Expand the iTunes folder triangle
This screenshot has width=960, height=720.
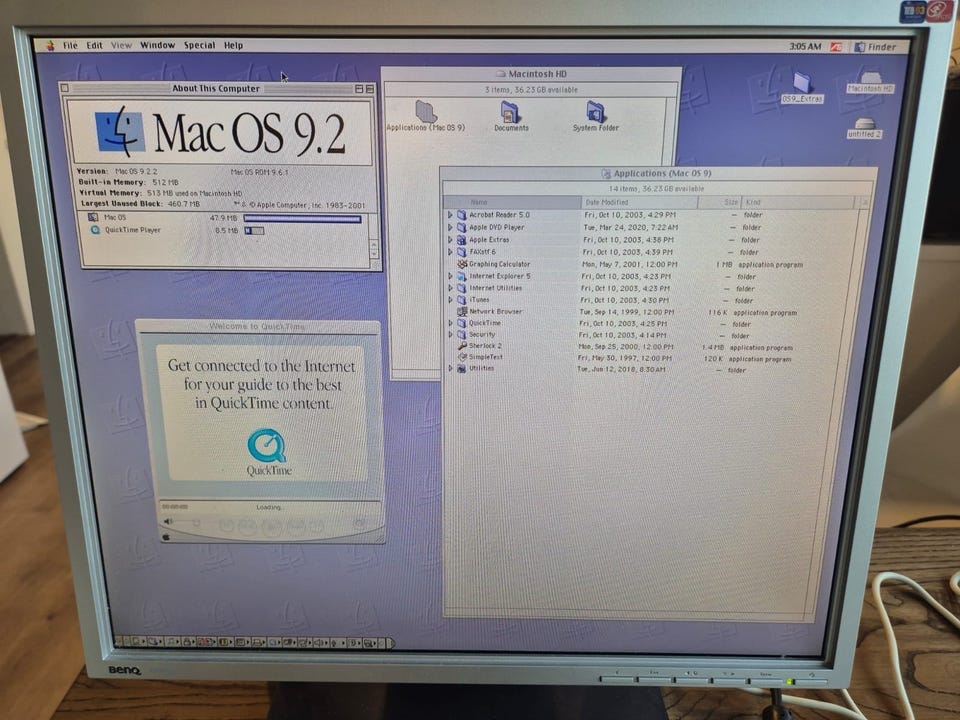pos(450,300)
